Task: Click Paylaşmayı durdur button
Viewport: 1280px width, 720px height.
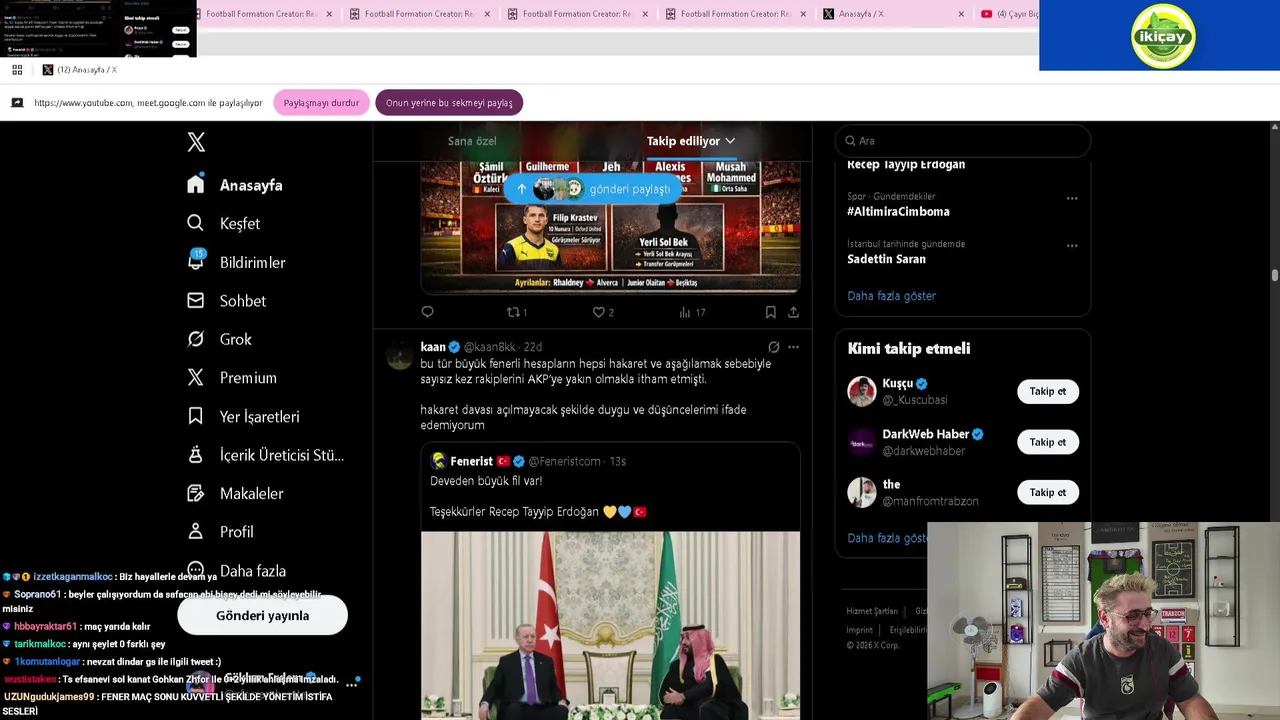Action: click(x=321, y=102)
